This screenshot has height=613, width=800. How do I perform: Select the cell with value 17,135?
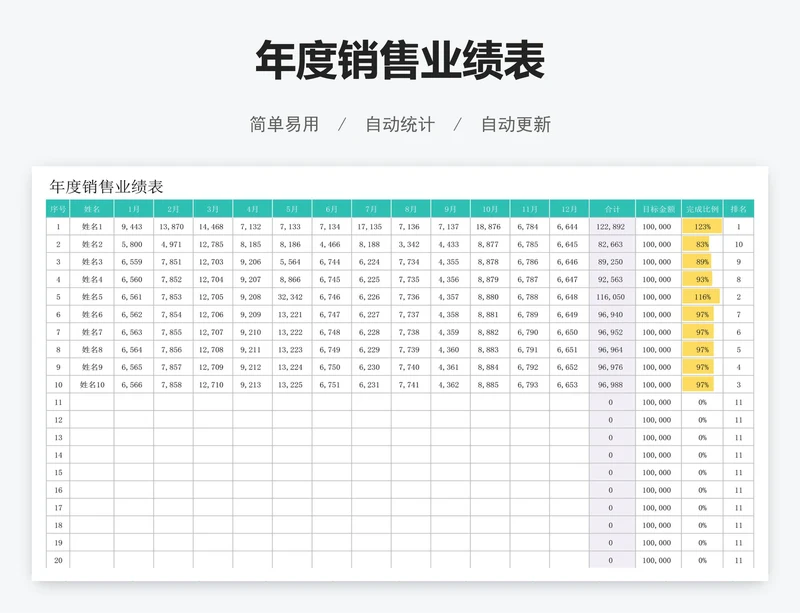click(x=369, y=227)
